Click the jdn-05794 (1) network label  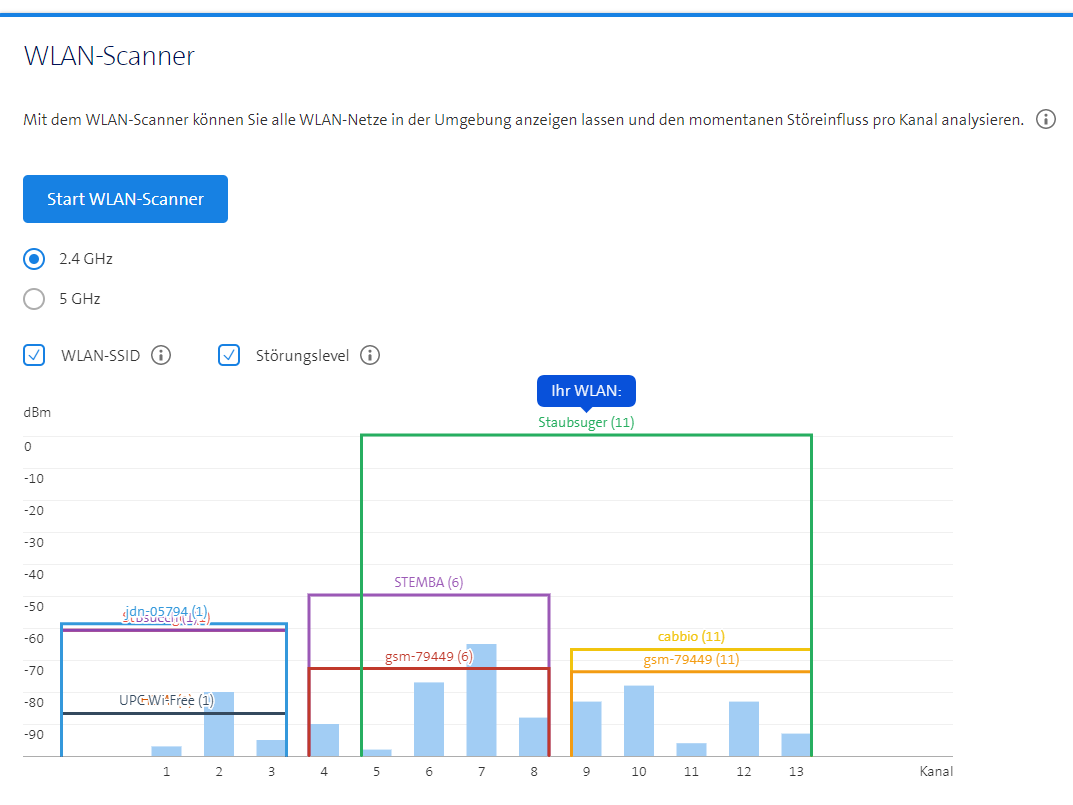pos(166,610)
